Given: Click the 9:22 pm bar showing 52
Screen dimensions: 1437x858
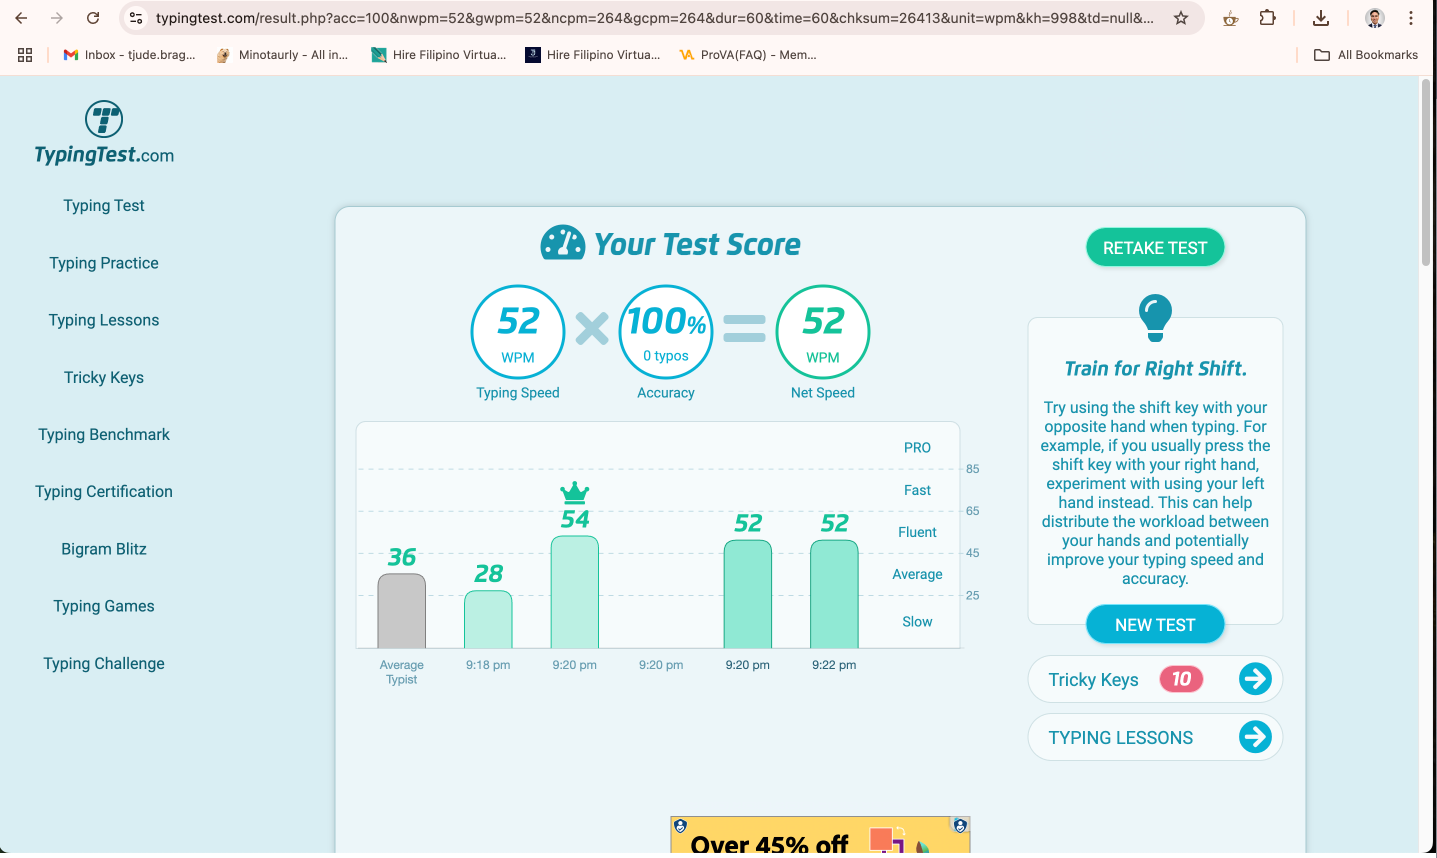Looking at the screenshot, I should coord(834,594).
